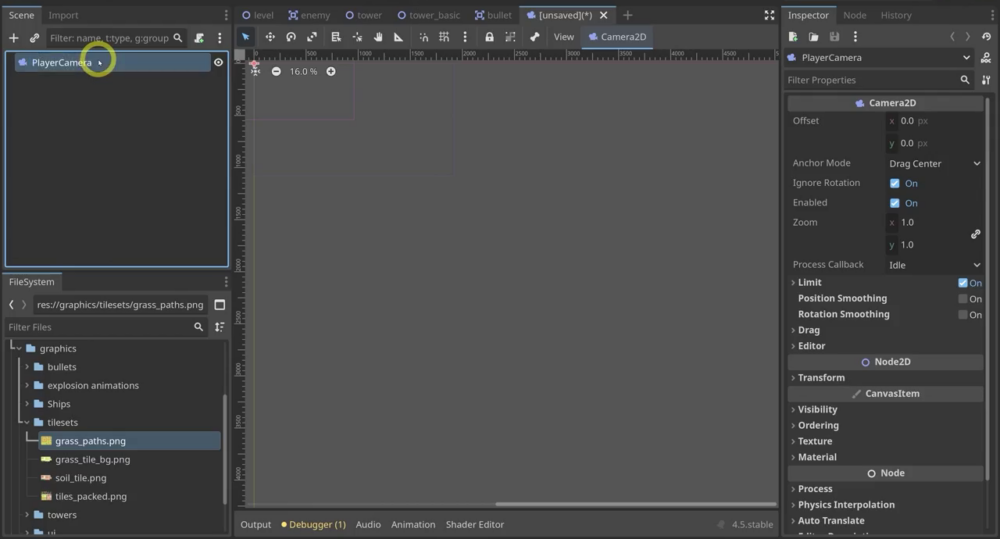
Task: Click the scene tree filter field
Action: pos(115,38)
